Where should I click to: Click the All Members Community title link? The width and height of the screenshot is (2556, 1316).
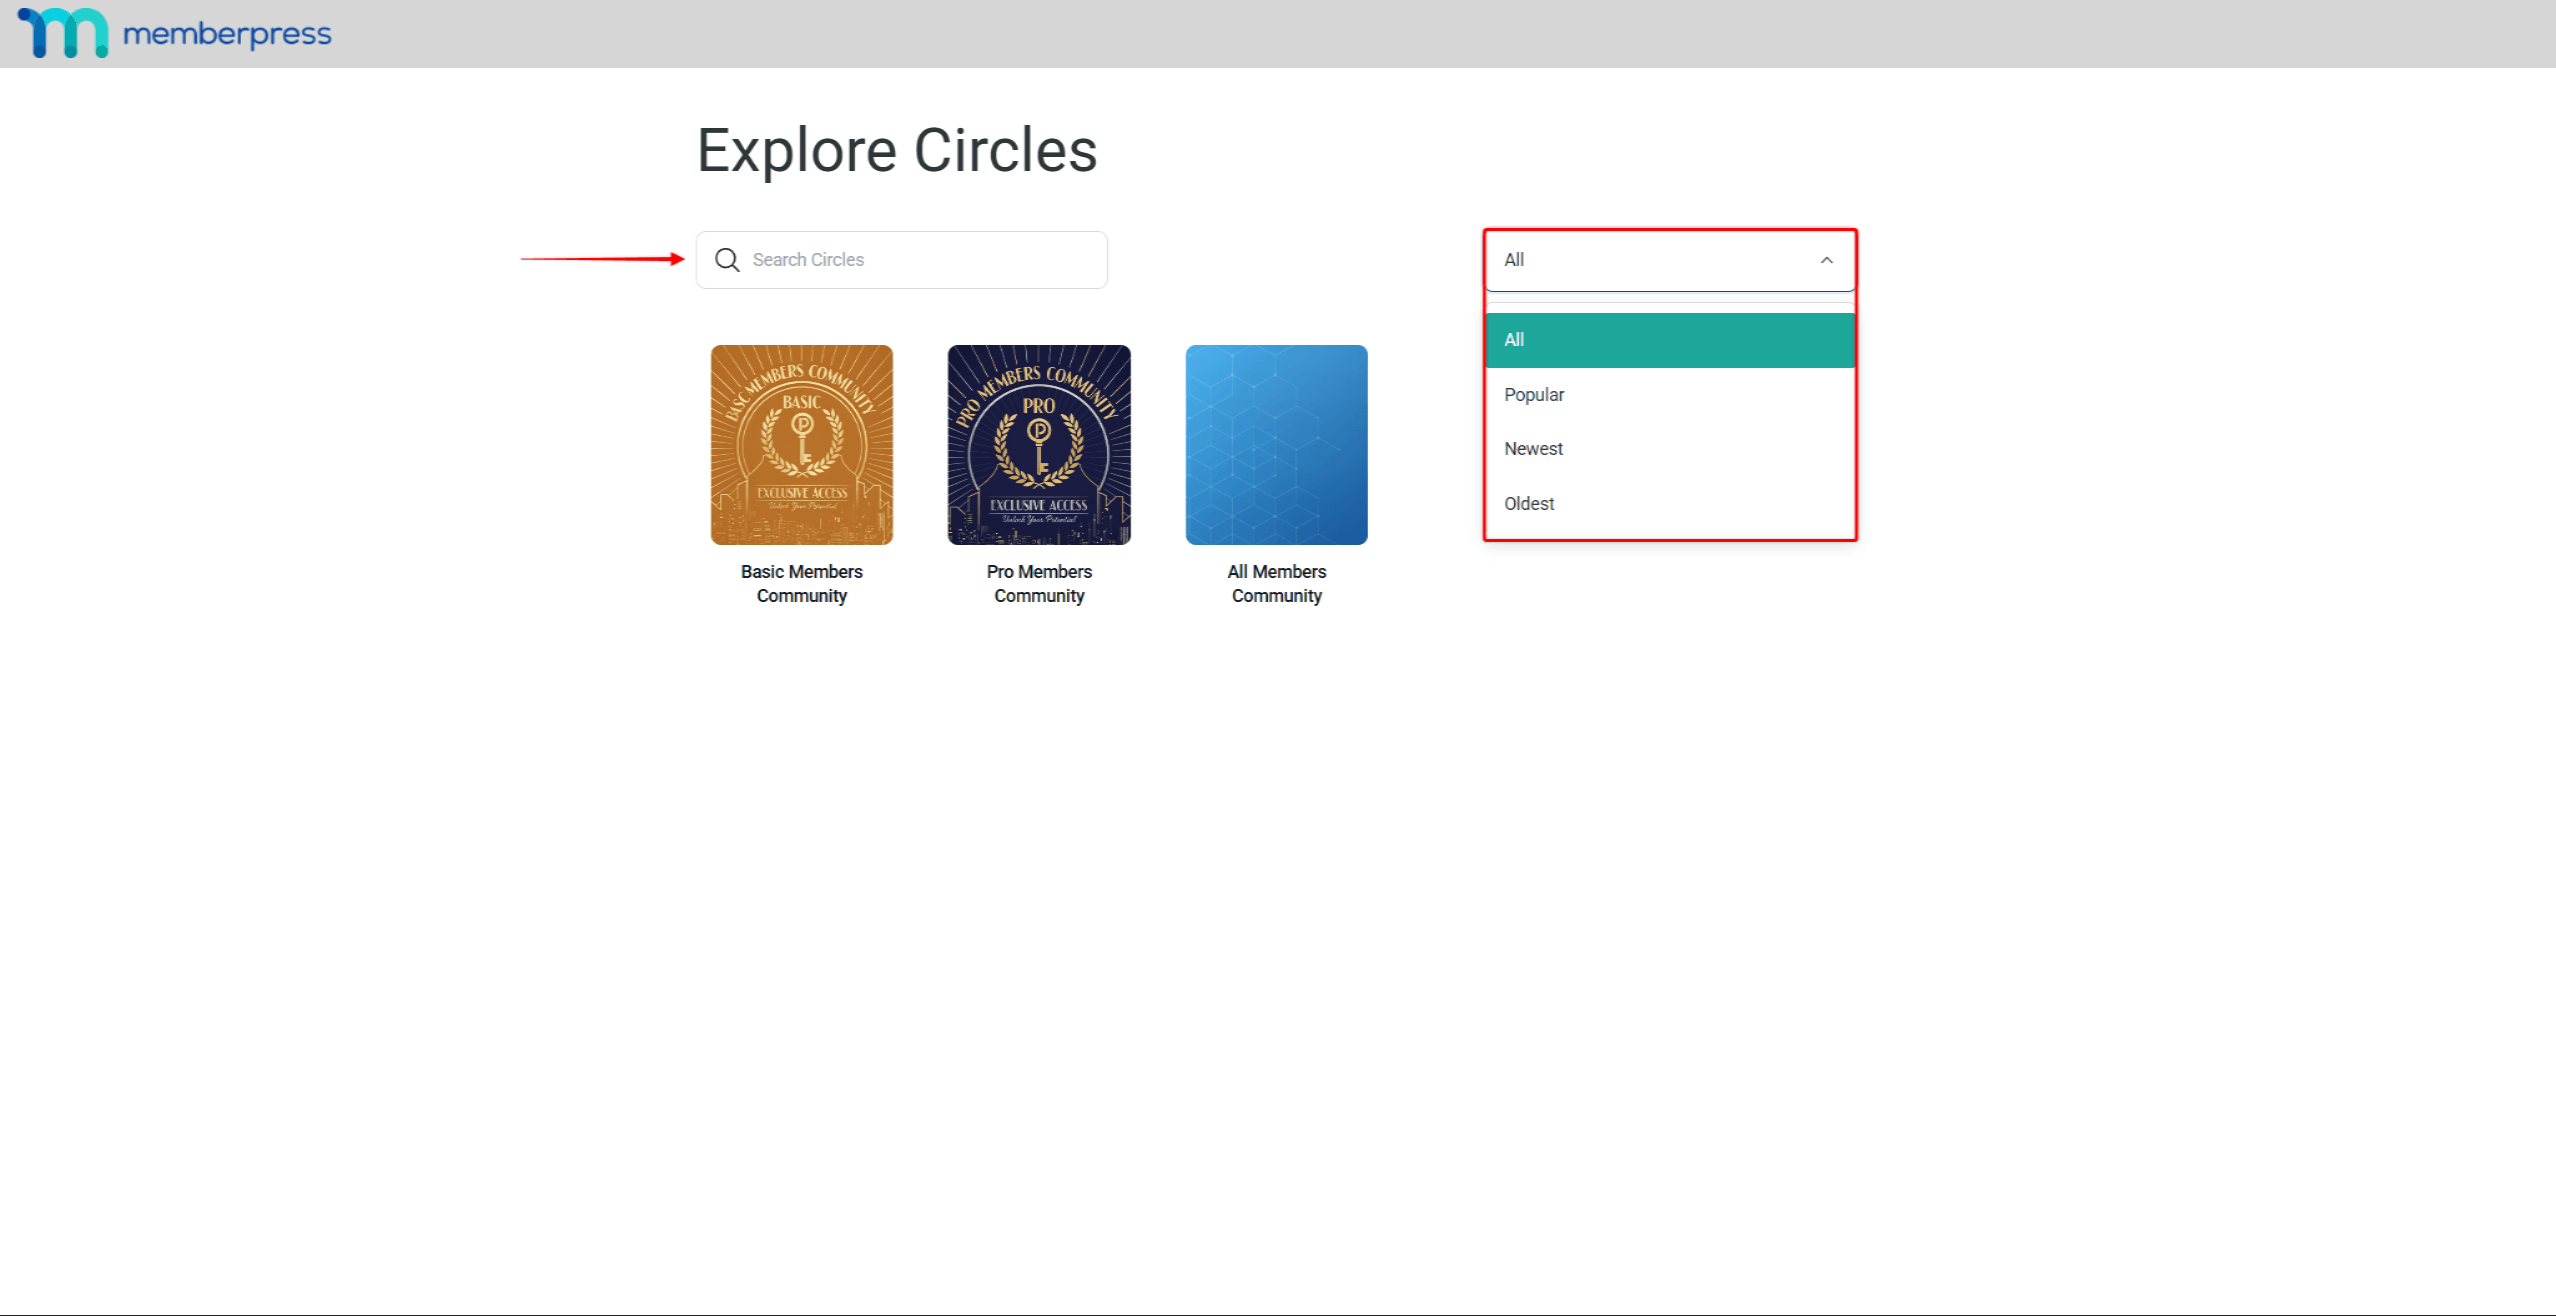click(1276, 583)
